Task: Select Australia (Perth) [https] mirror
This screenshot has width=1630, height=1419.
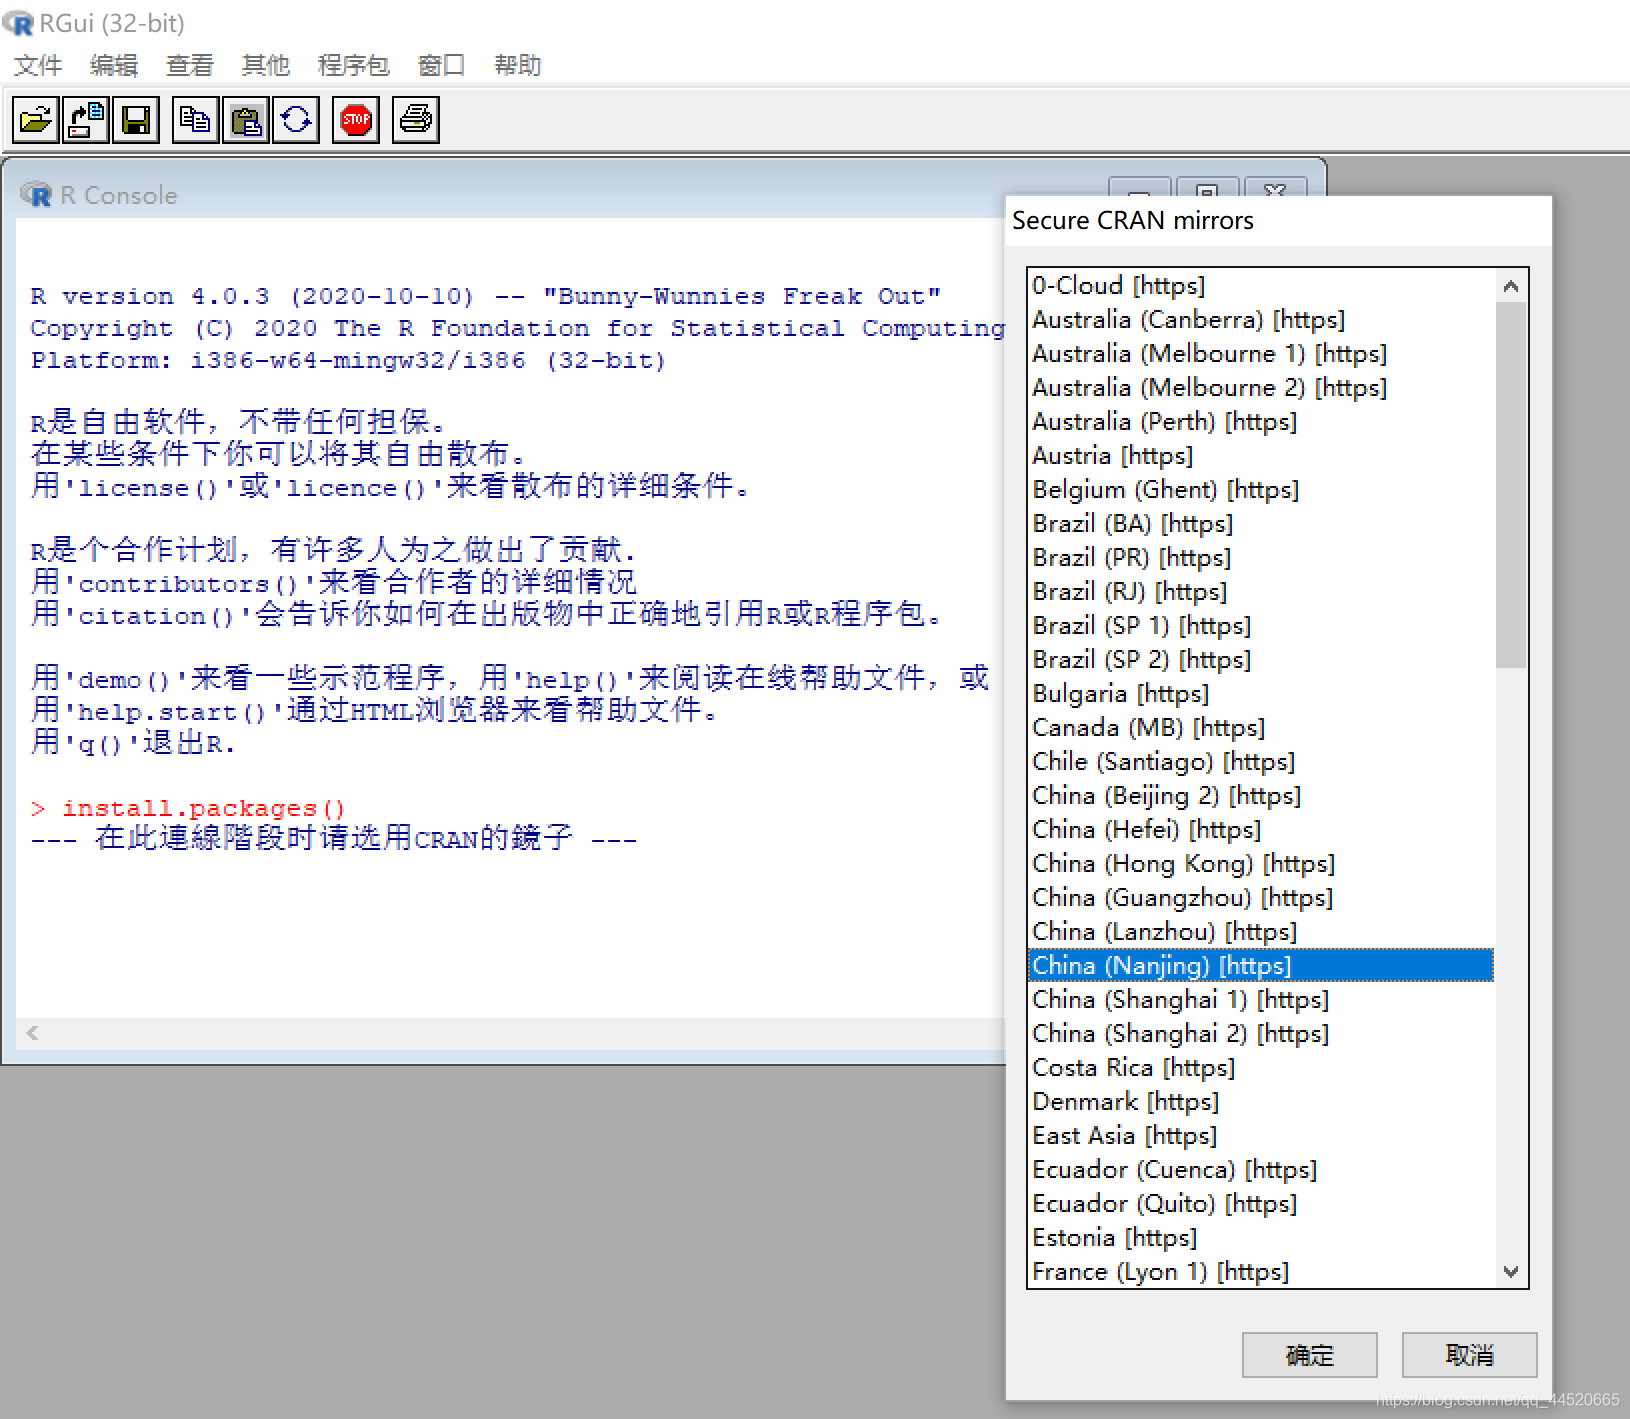Action: tap(1260, 421)
